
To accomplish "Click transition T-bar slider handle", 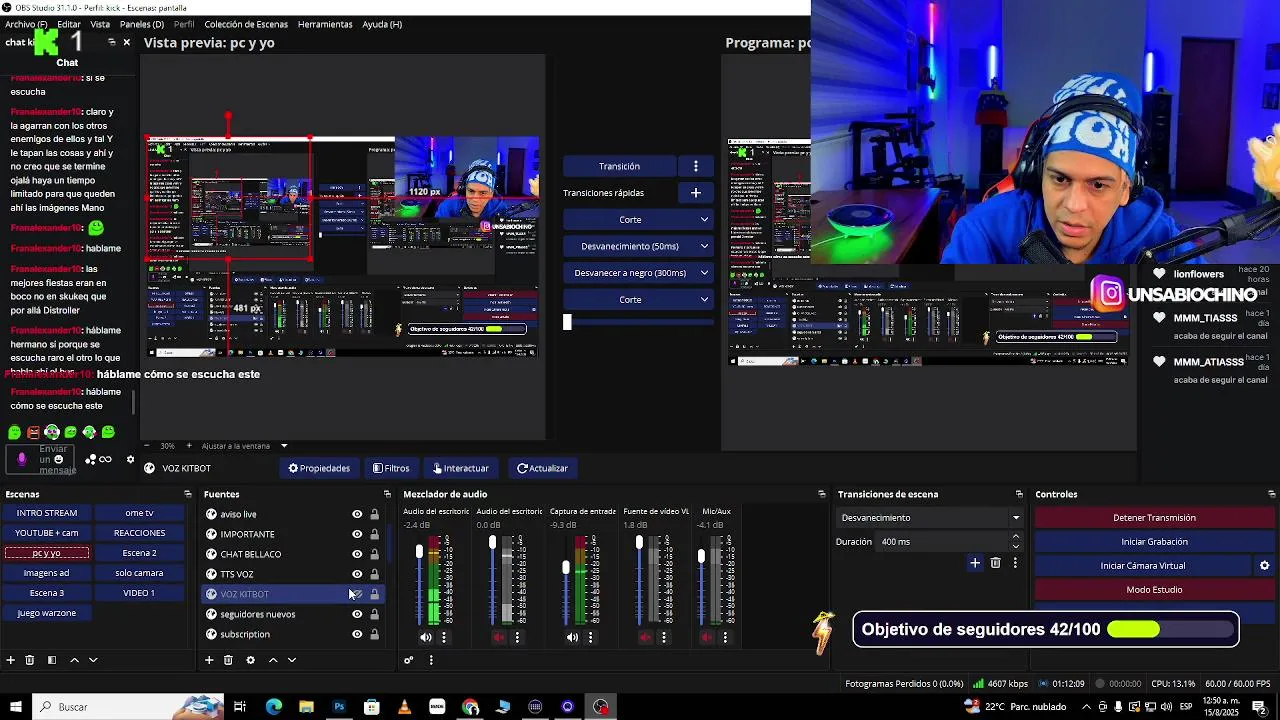I will point(567,322).
